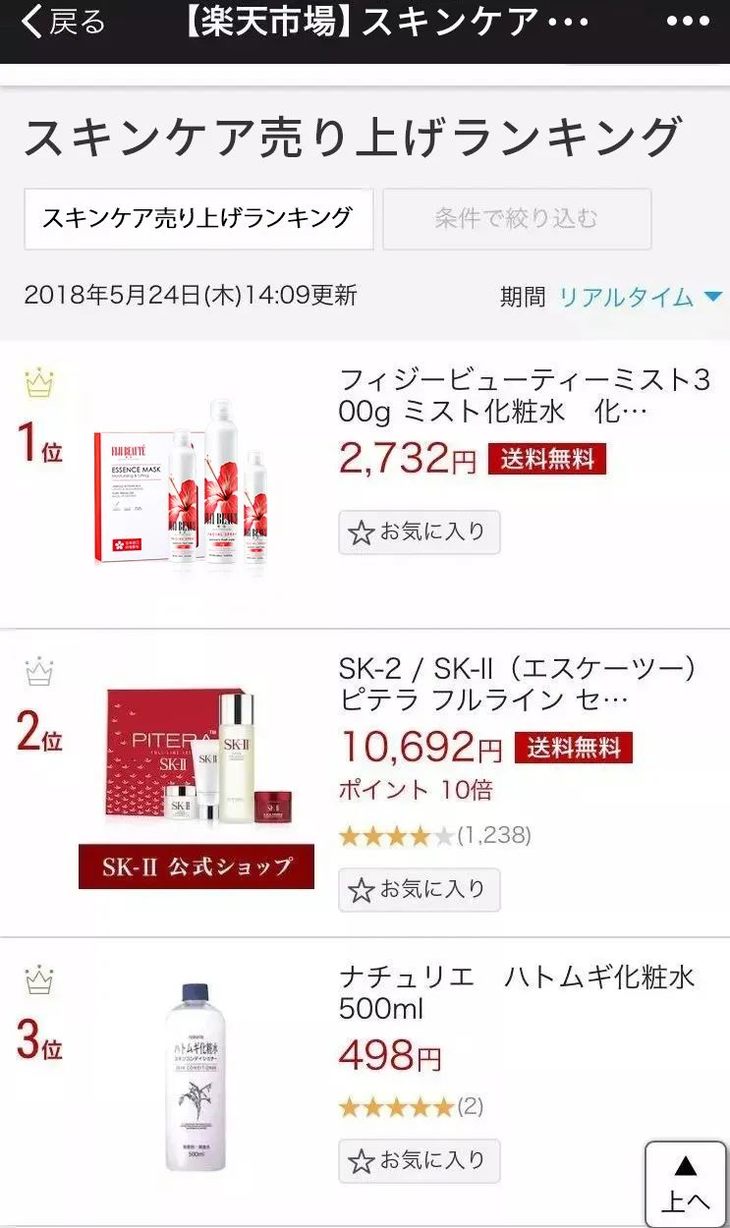Click the blue dropdown arrow beside リアルタイム

pos(713,297)
